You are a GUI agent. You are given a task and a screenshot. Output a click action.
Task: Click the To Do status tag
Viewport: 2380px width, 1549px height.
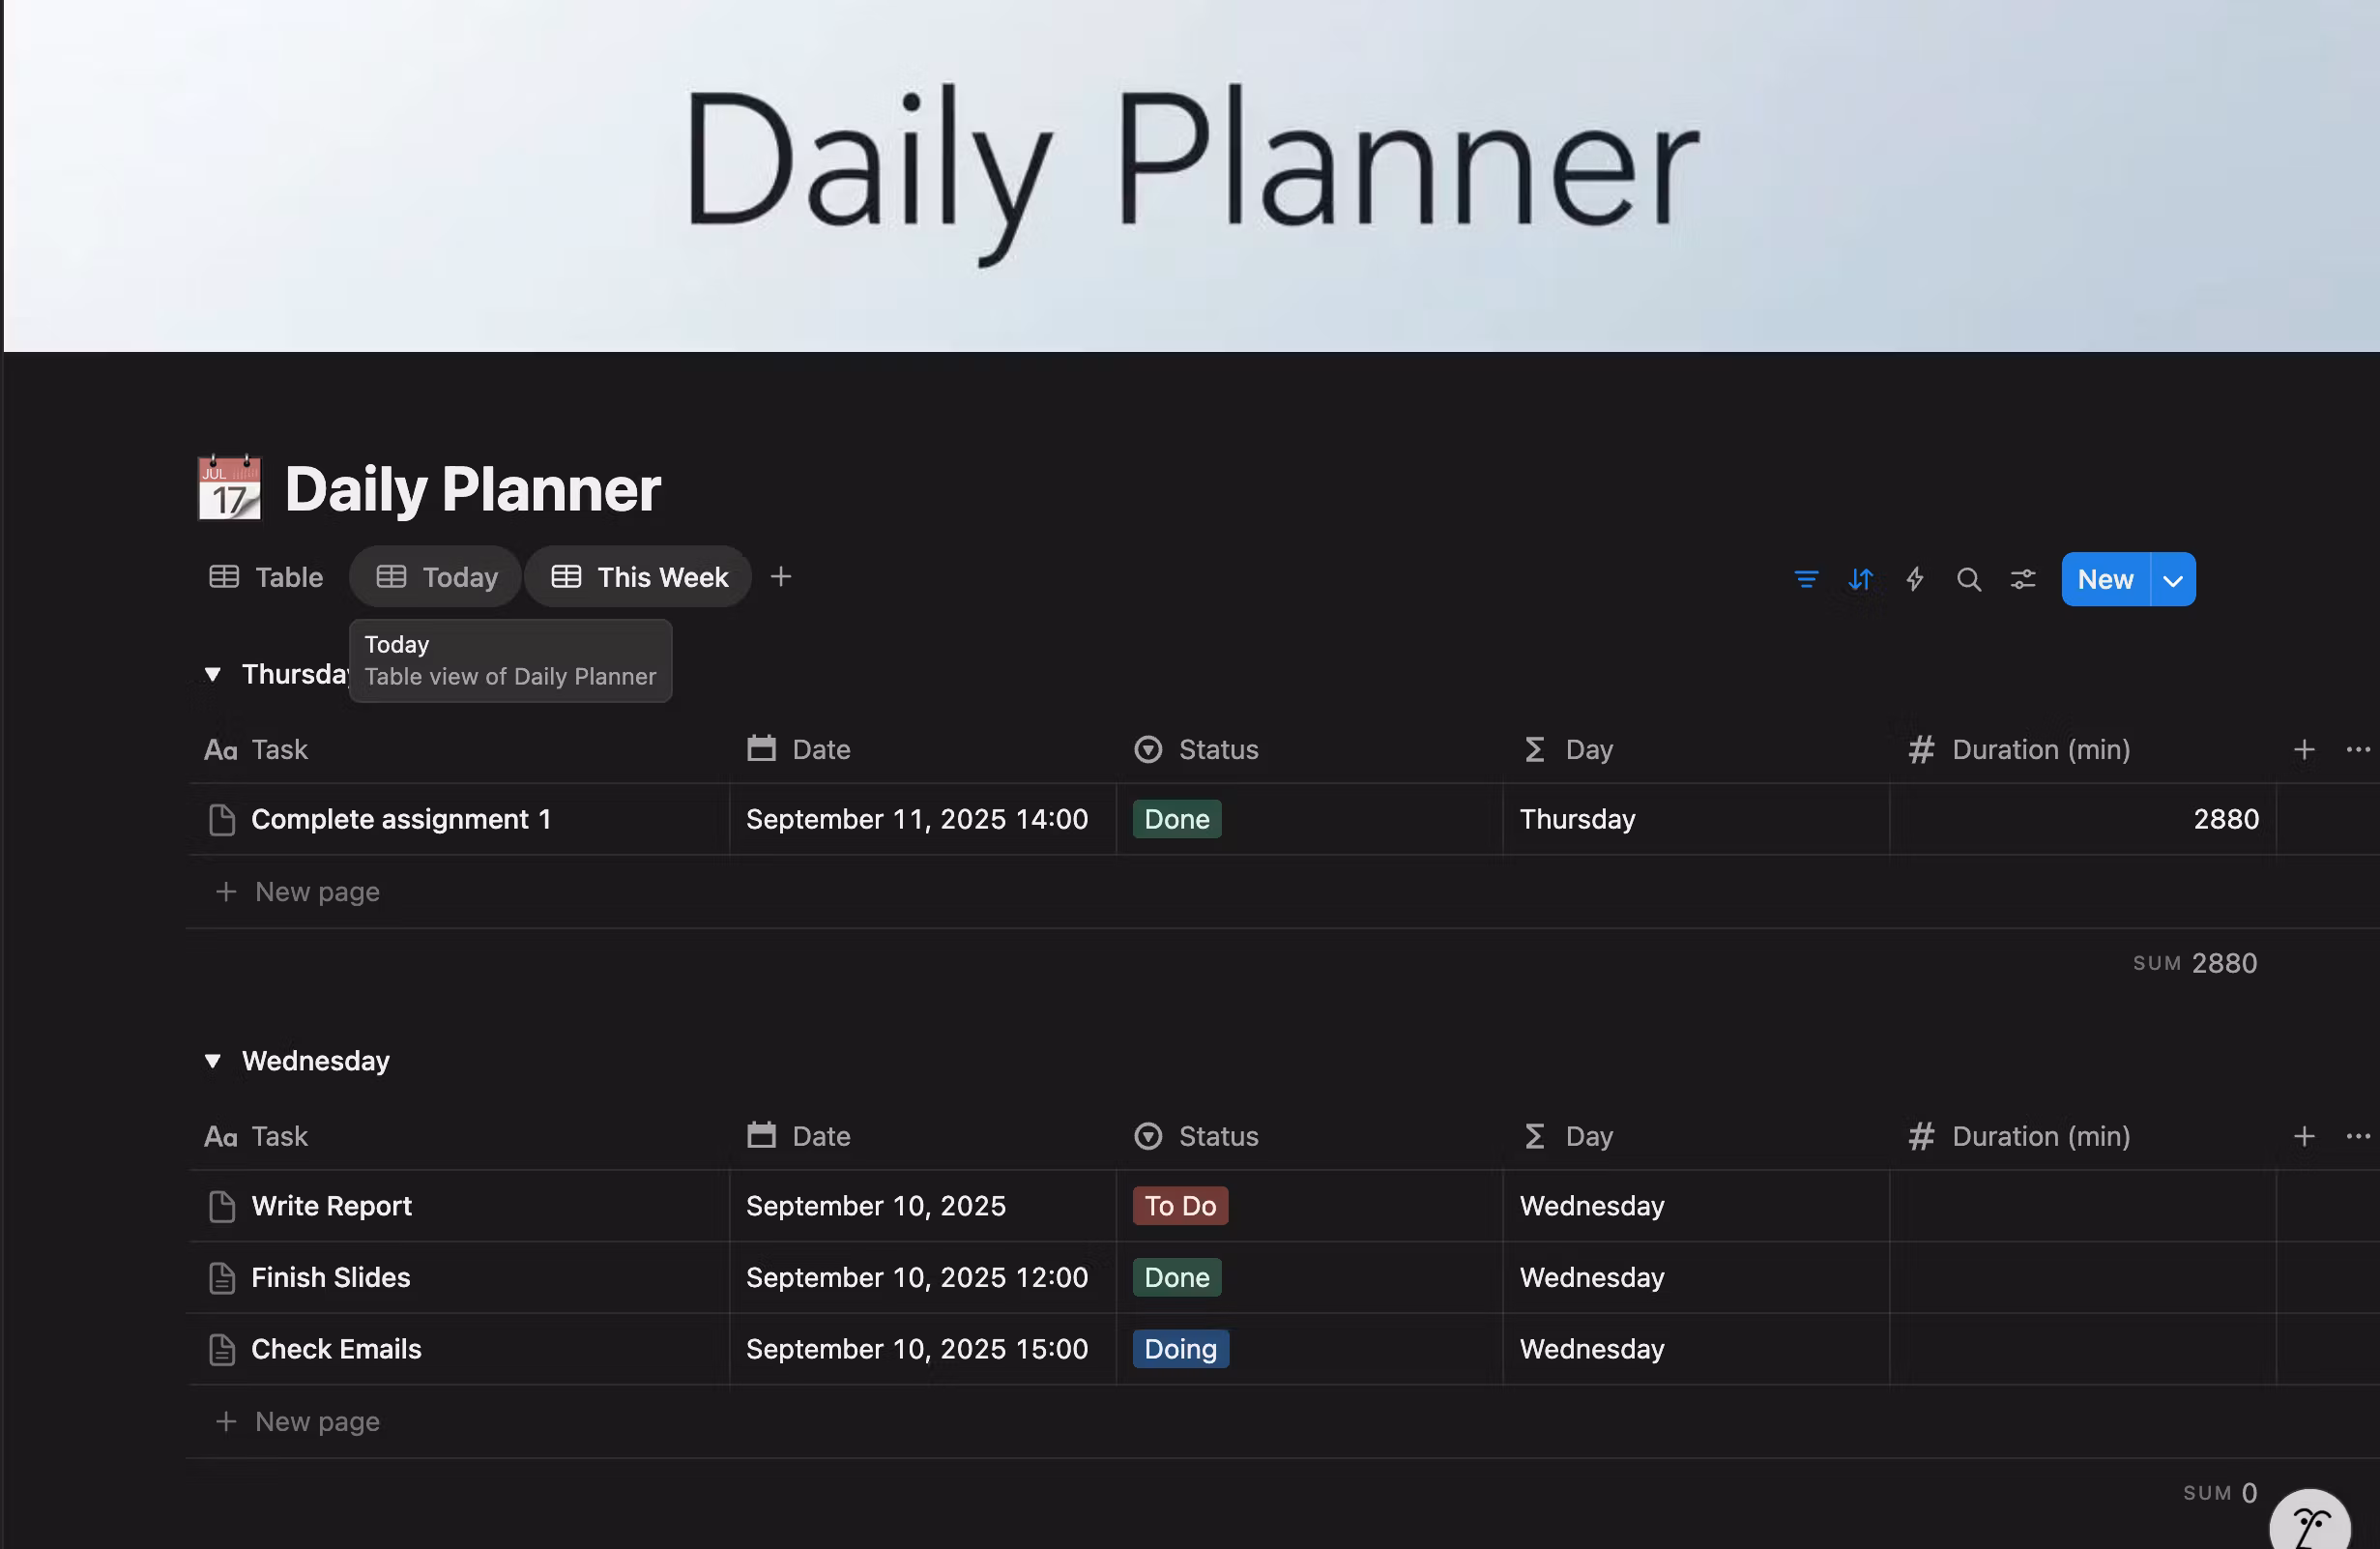(x=1180, y=1206)
